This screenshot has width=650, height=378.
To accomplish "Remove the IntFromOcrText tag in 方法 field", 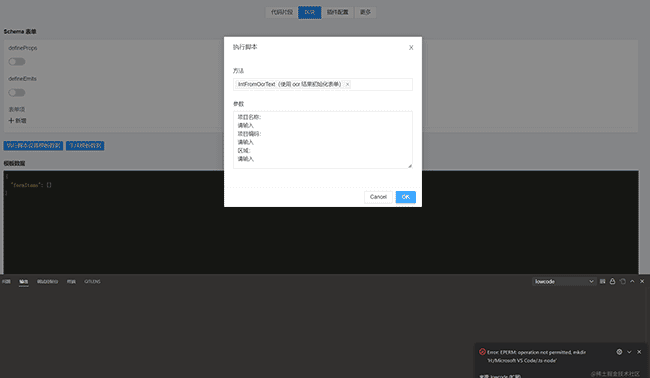I will [347, 84].
